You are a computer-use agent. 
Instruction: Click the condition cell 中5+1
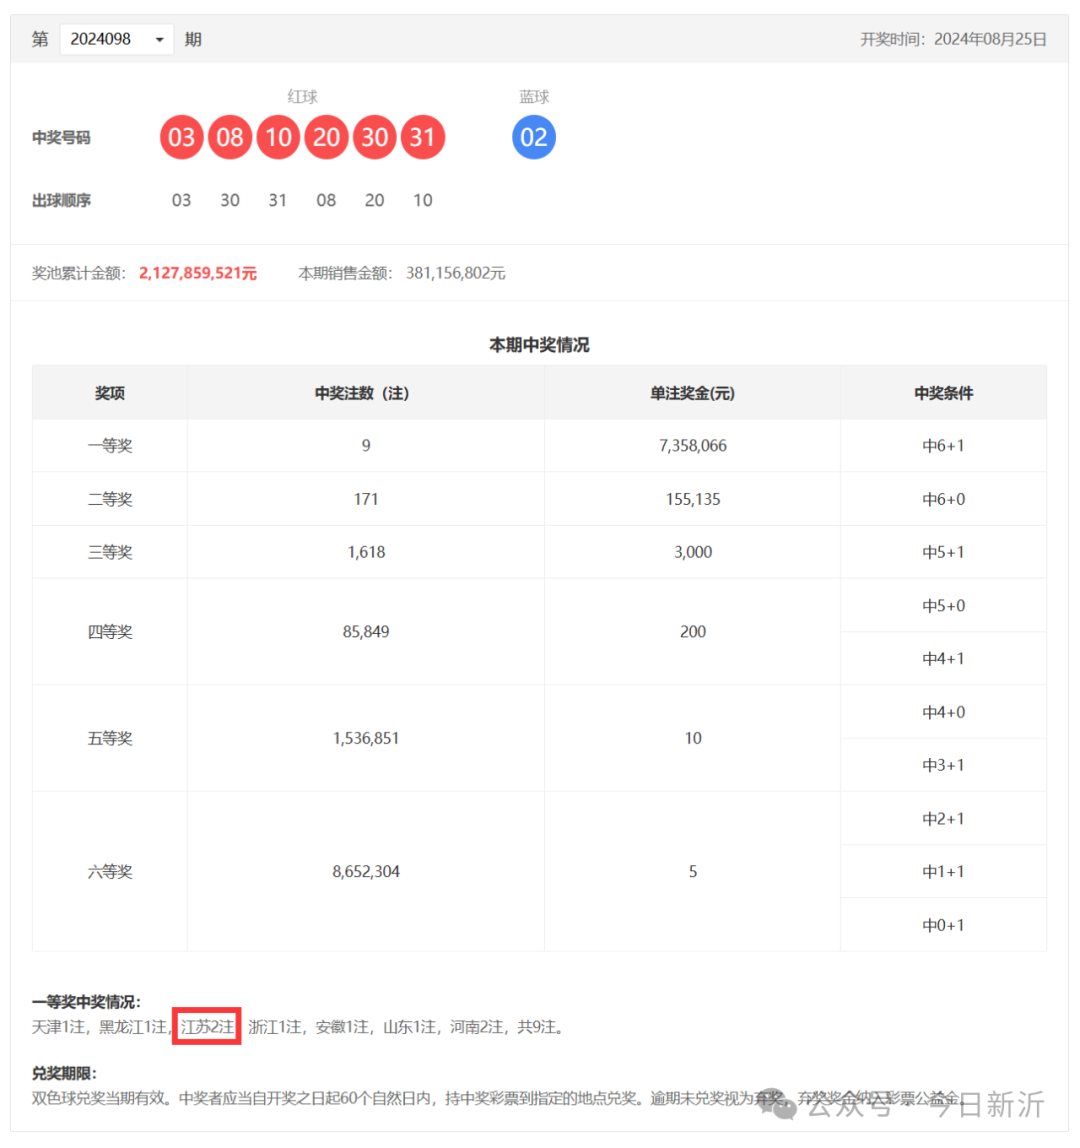[x=944, y=552]
